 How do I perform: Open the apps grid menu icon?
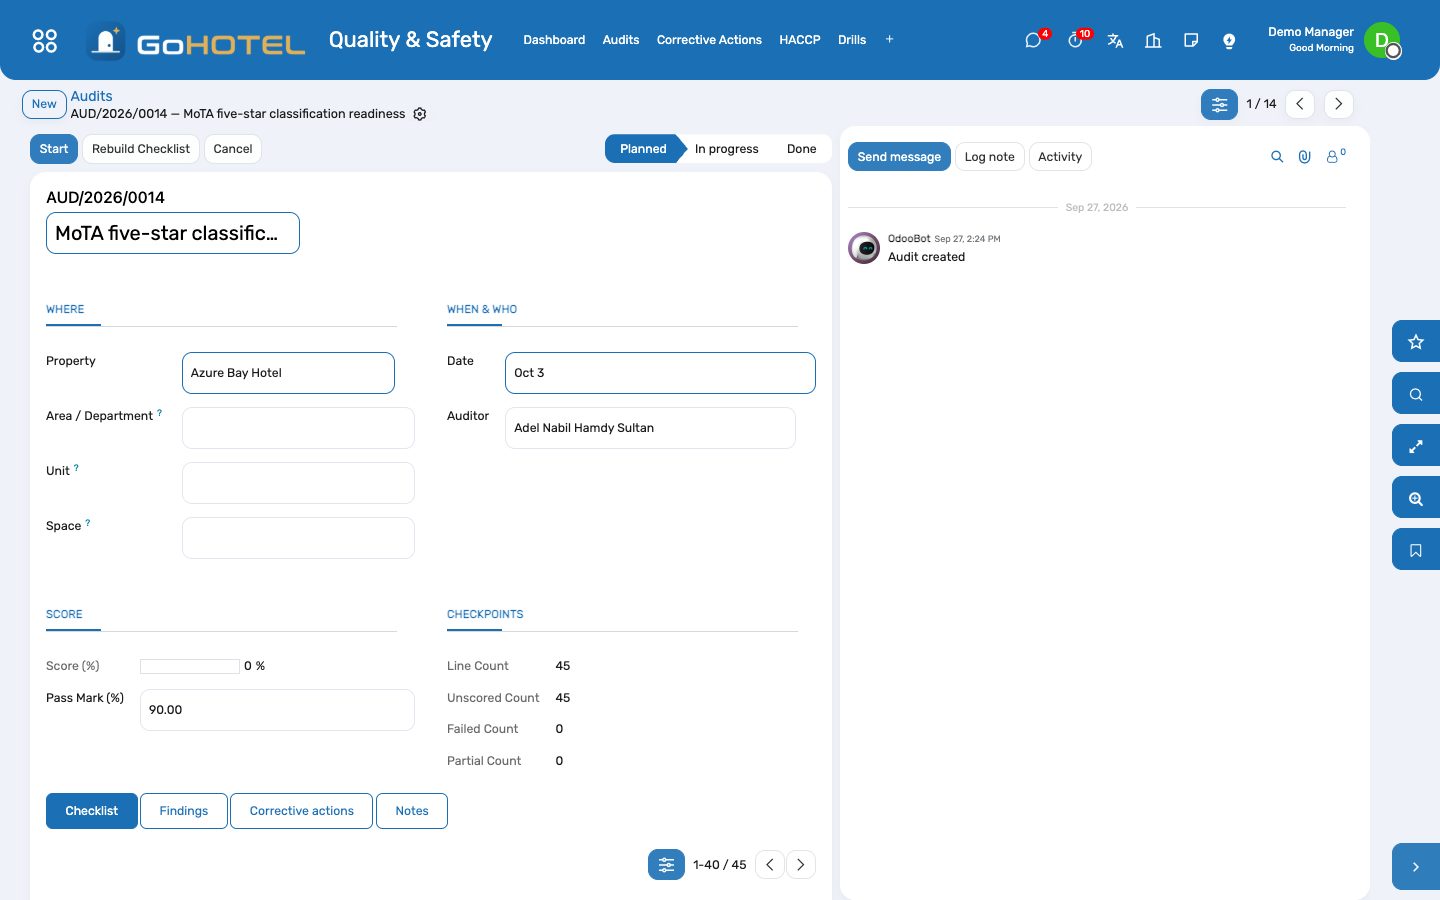45,40
